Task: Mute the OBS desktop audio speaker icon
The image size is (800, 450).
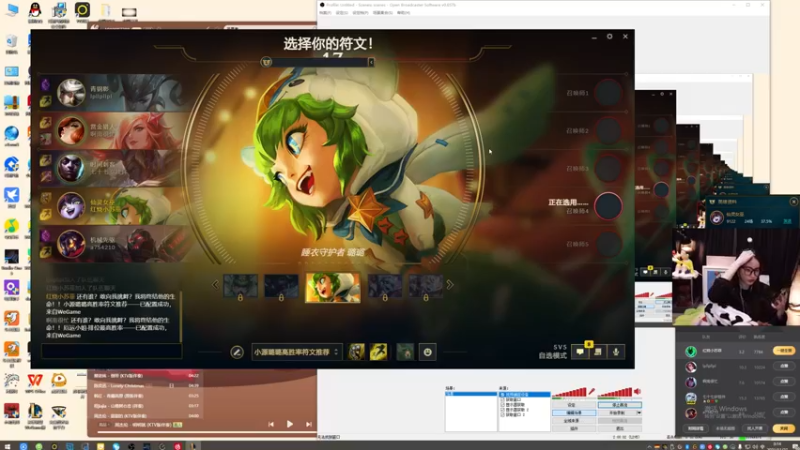Action: tap(637, 392)
